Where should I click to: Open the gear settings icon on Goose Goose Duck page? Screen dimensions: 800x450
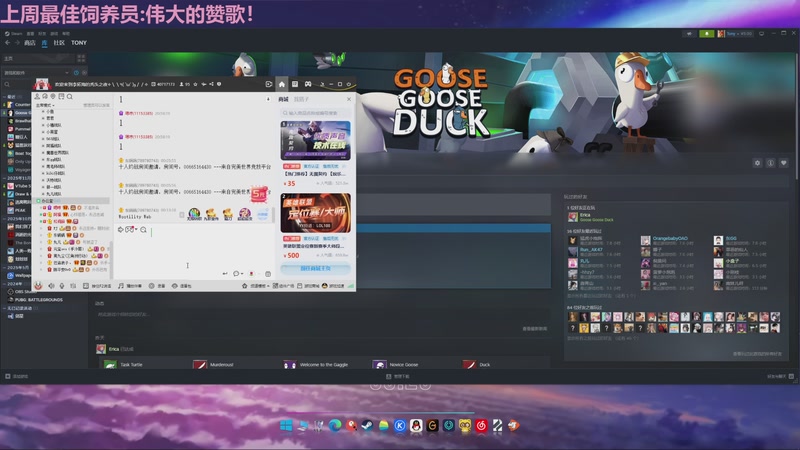point(758,163)
